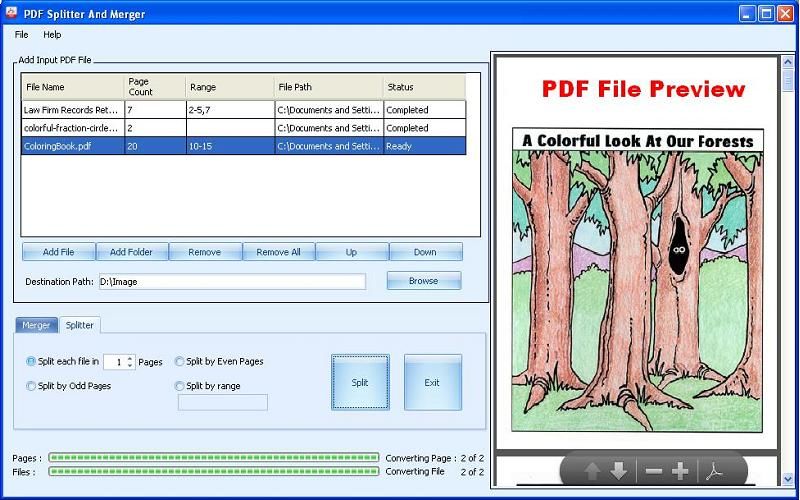This screenshot has height=500, width=800.
Task: Switch to the Merger tab
Action: [x=36, y=325]
